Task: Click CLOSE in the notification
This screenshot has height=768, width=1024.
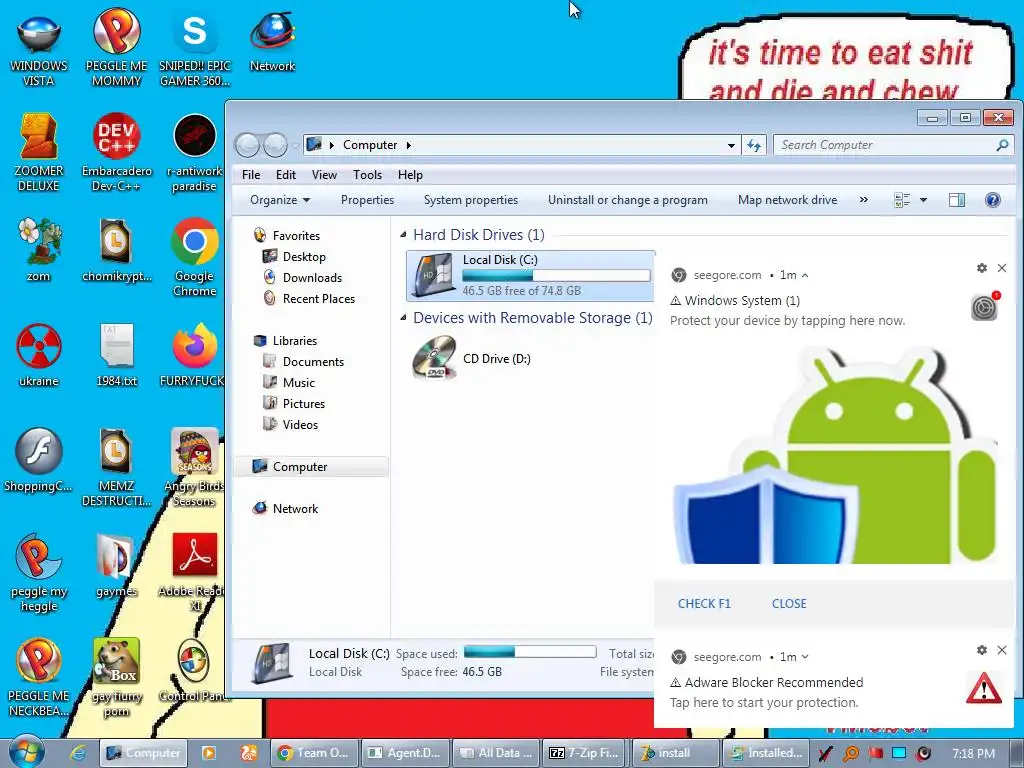Action: pyautogui.click(x=789, y=603)
